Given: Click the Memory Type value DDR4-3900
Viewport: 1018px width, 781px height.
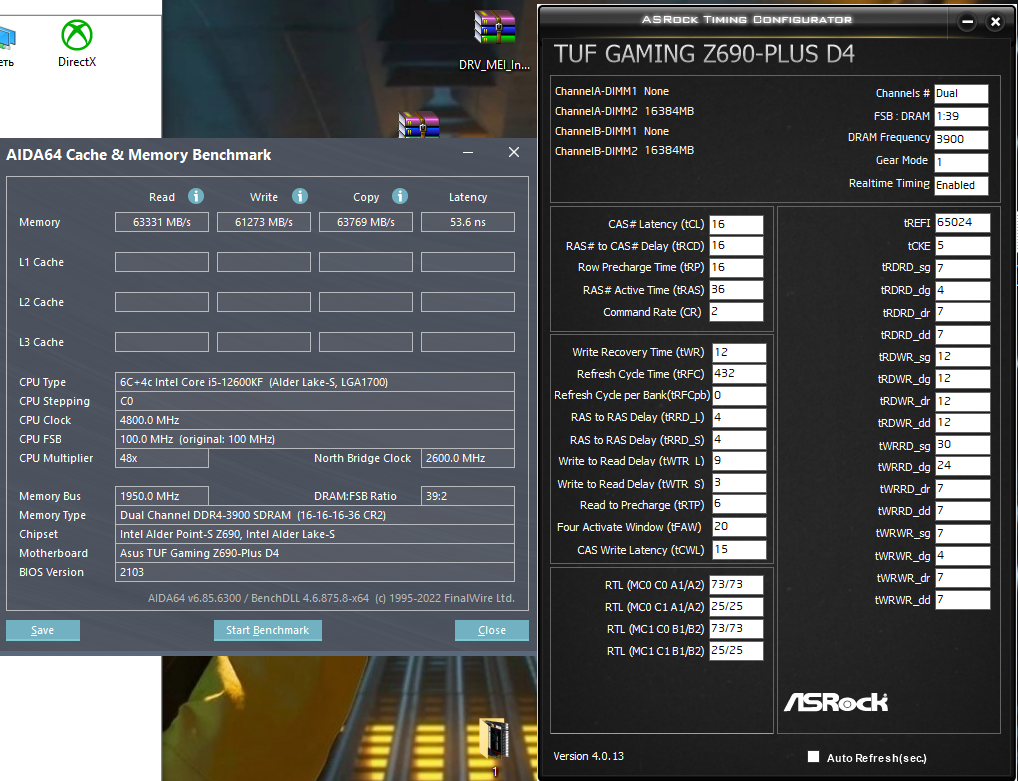Looking at the screenshot, I should click(x=315, y=515).
